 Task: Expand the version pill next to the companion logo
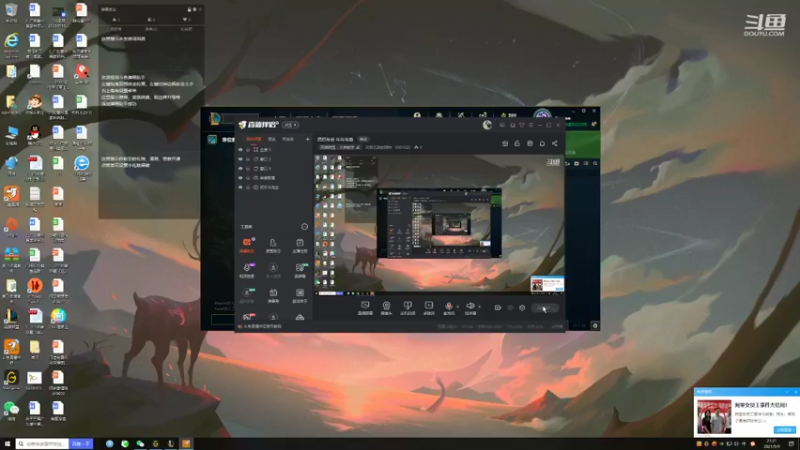point(290,125)
